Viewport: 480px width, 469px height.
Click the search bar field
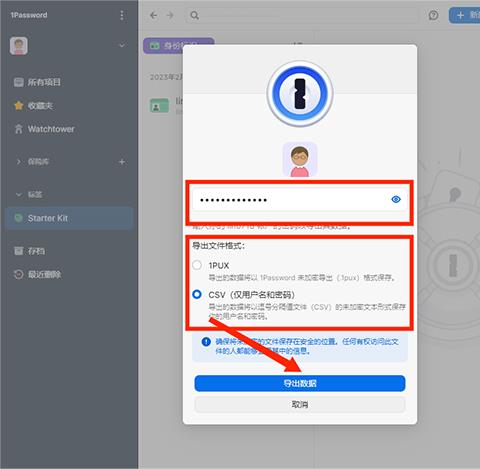coord(302,15)
